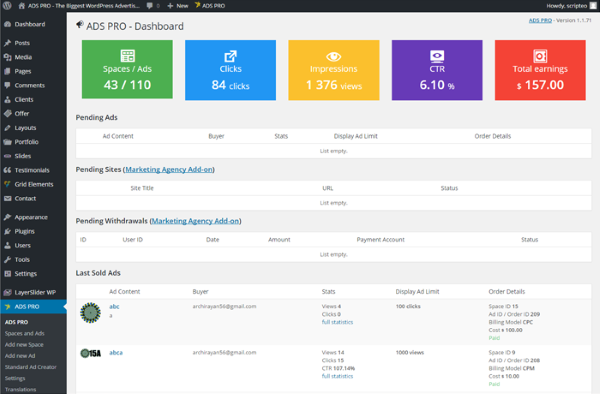Click the user avatar next to Howdy, scripteo
This screenshot has width=600, height=394.
pyautogui.click(x=593, y=6)
